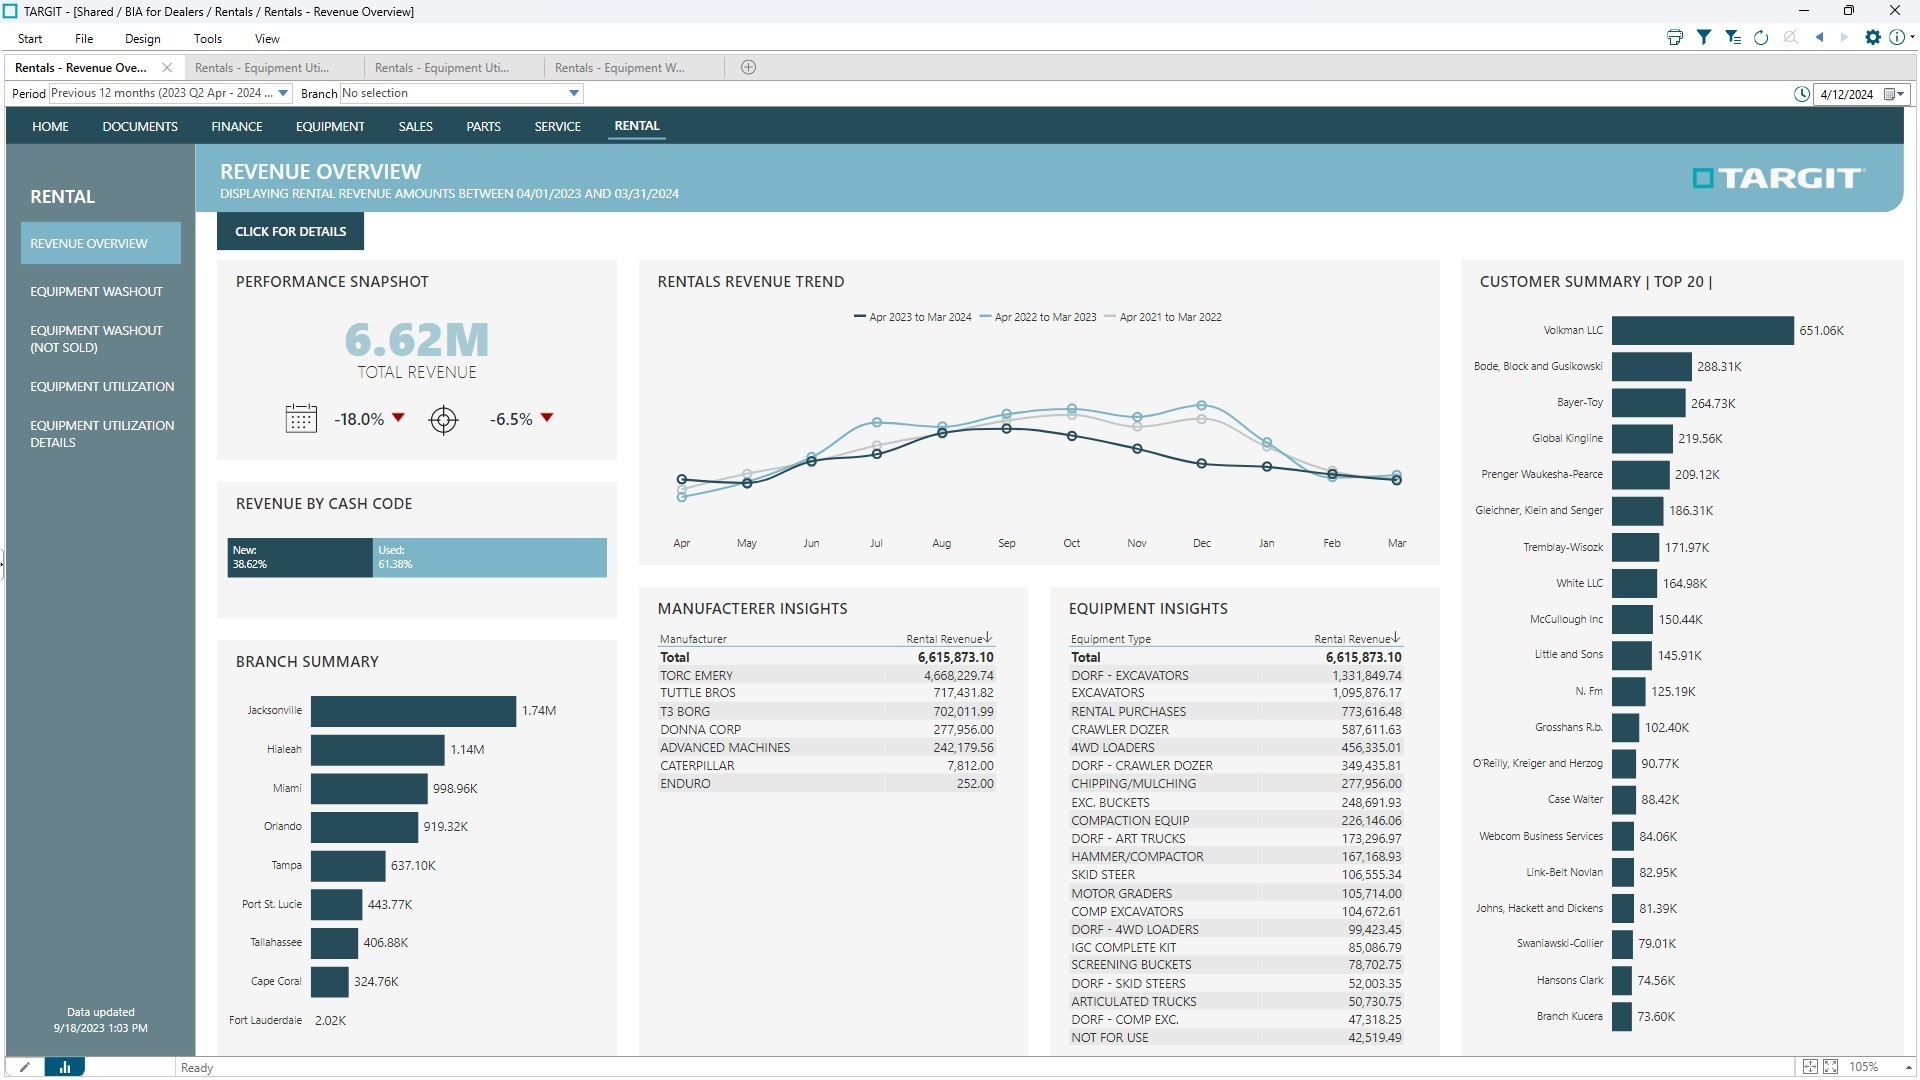Click the target crosshair icon in Performance Snapshot
Viewport: 1920px width, 1080px height.
pyautogui.click(x=443, y=420)
